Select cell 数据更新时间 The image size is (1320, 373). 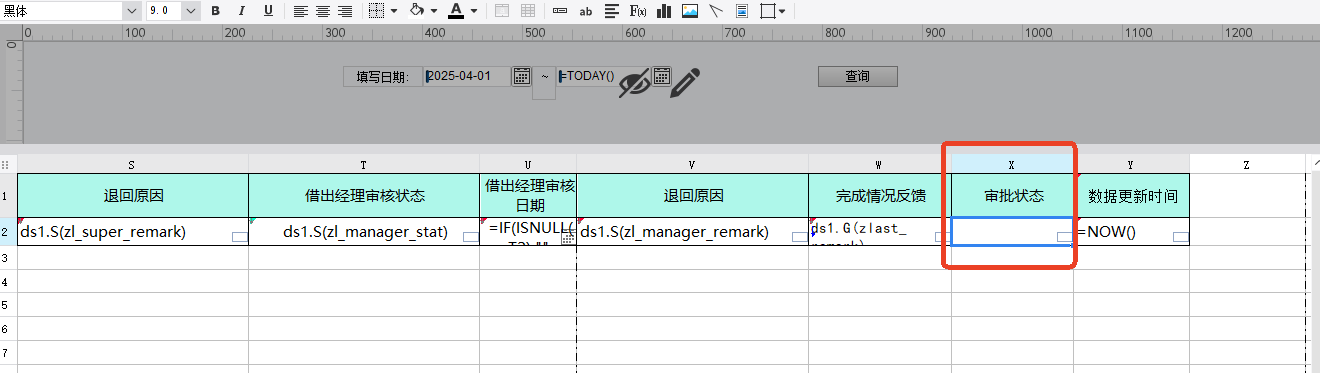1131,196
